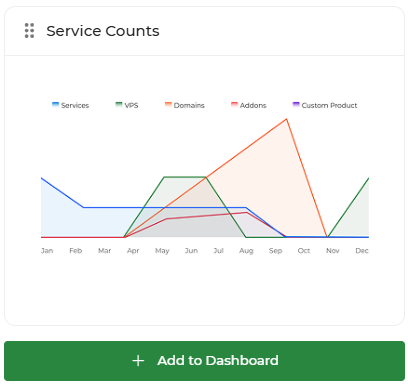Click the orange Domains legend swatch
The width and height of the screenshot is (408, 385).
(x=168, y=105)
